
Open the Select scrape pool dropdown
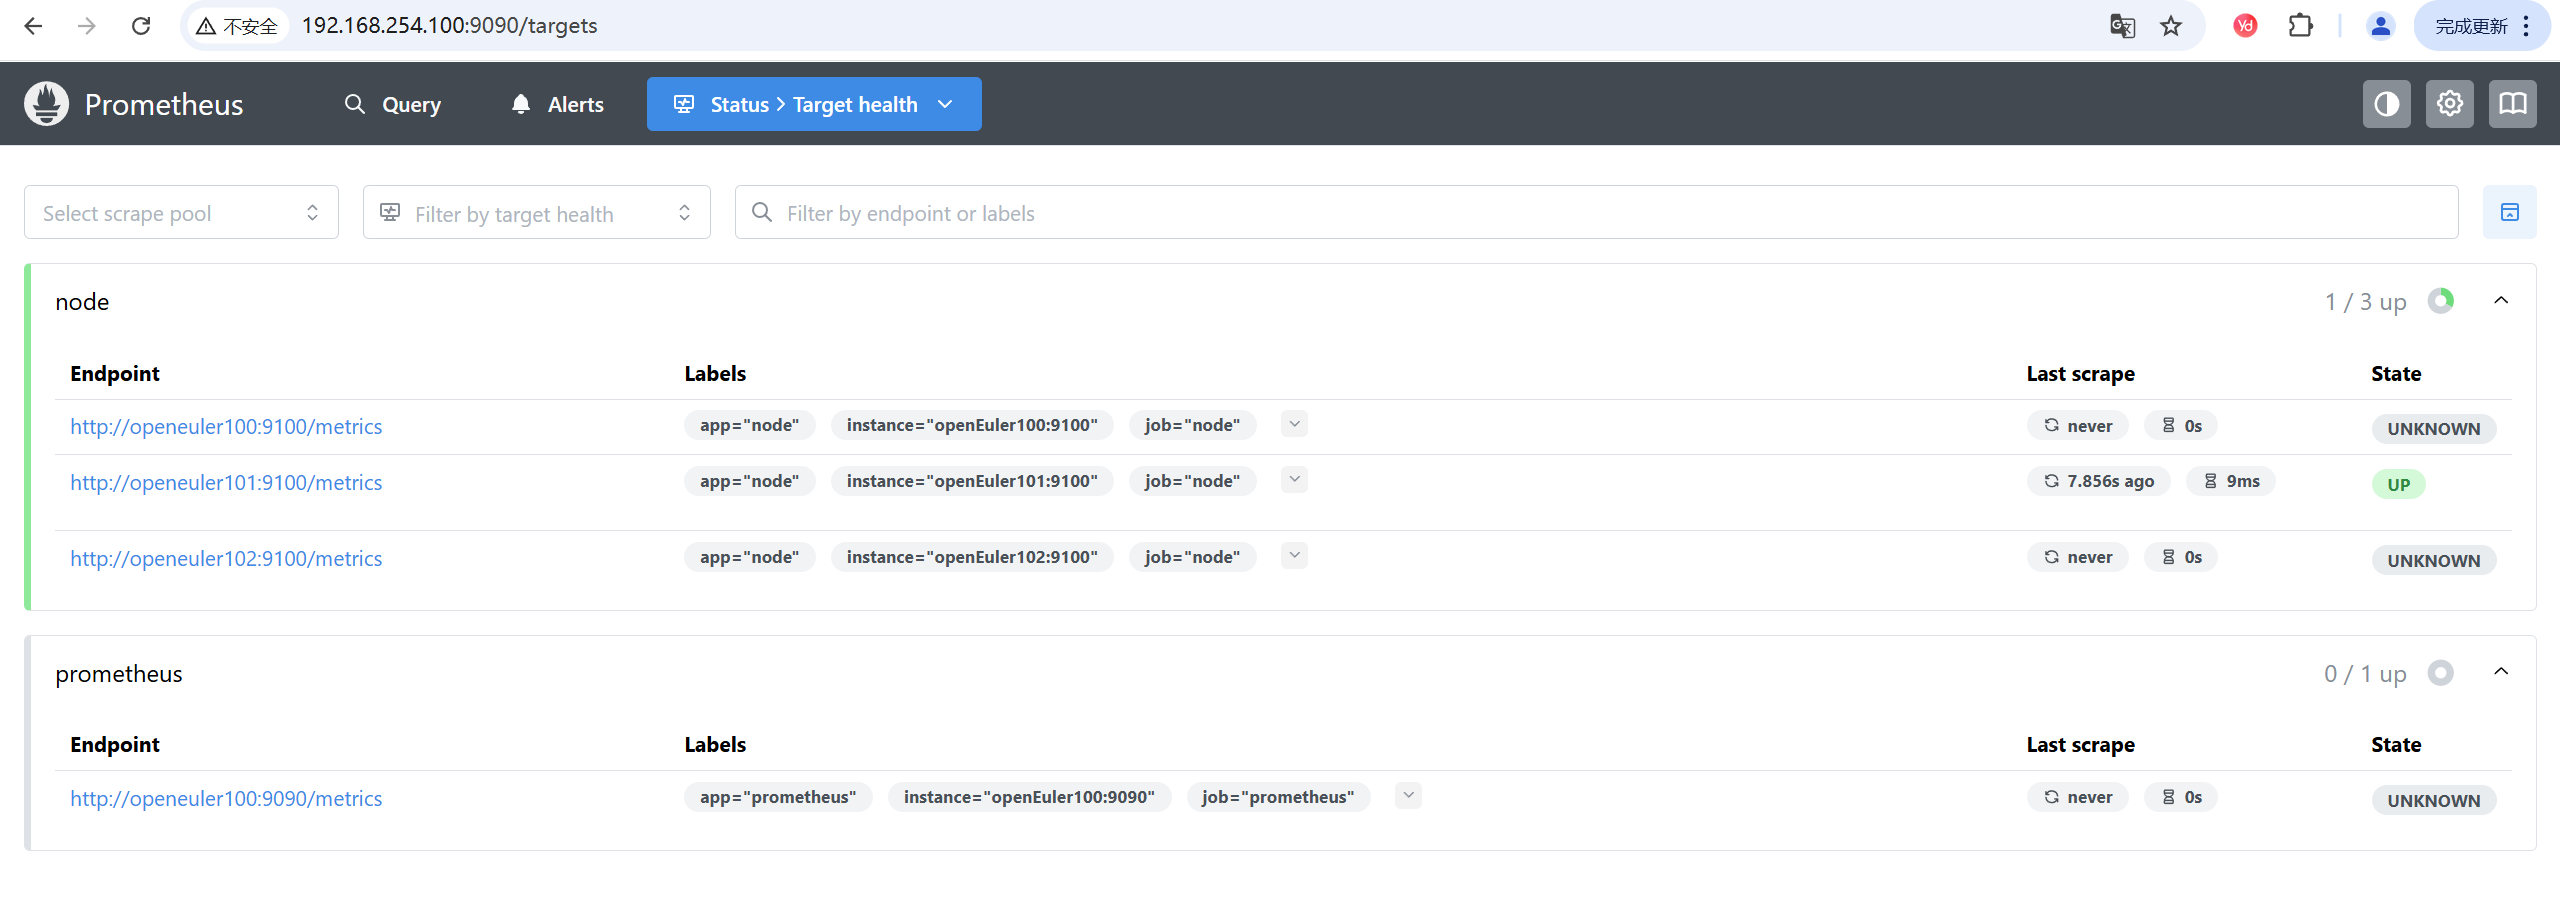click(x=181, y=213)
